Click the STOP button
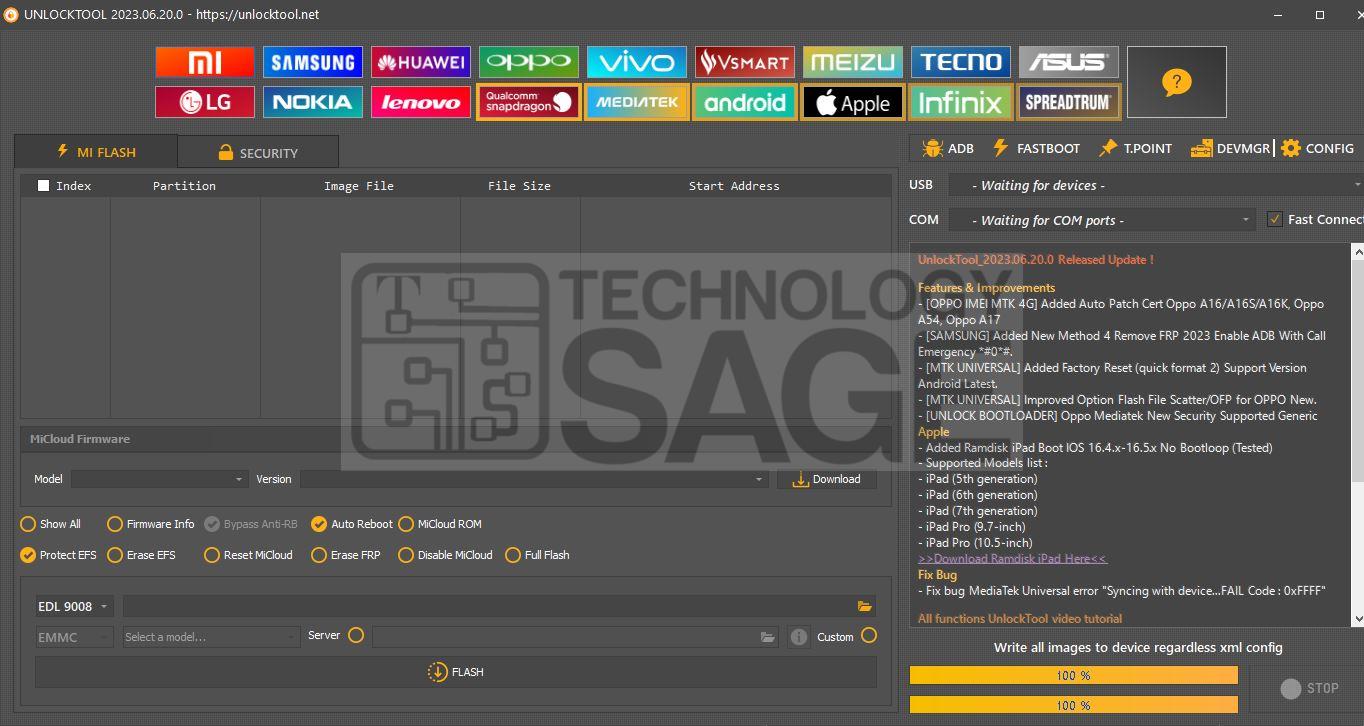This screenshot has height=726, width=1364. 1309,688
